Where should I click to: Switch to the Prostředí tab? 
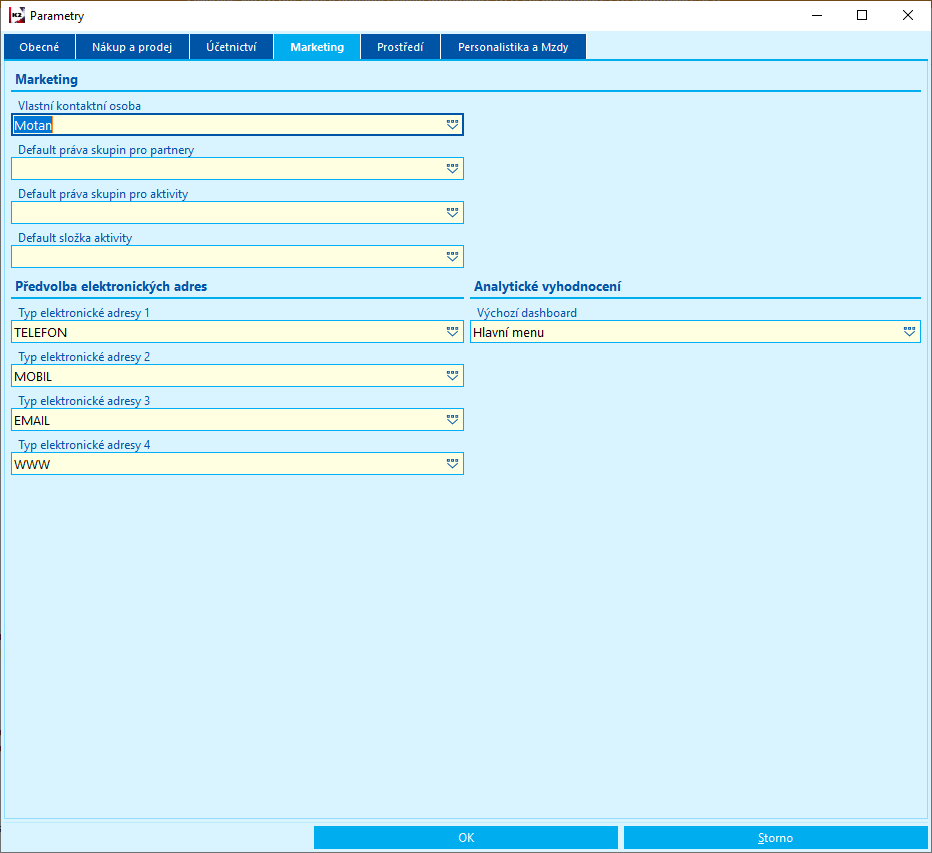tap(400, 47)
